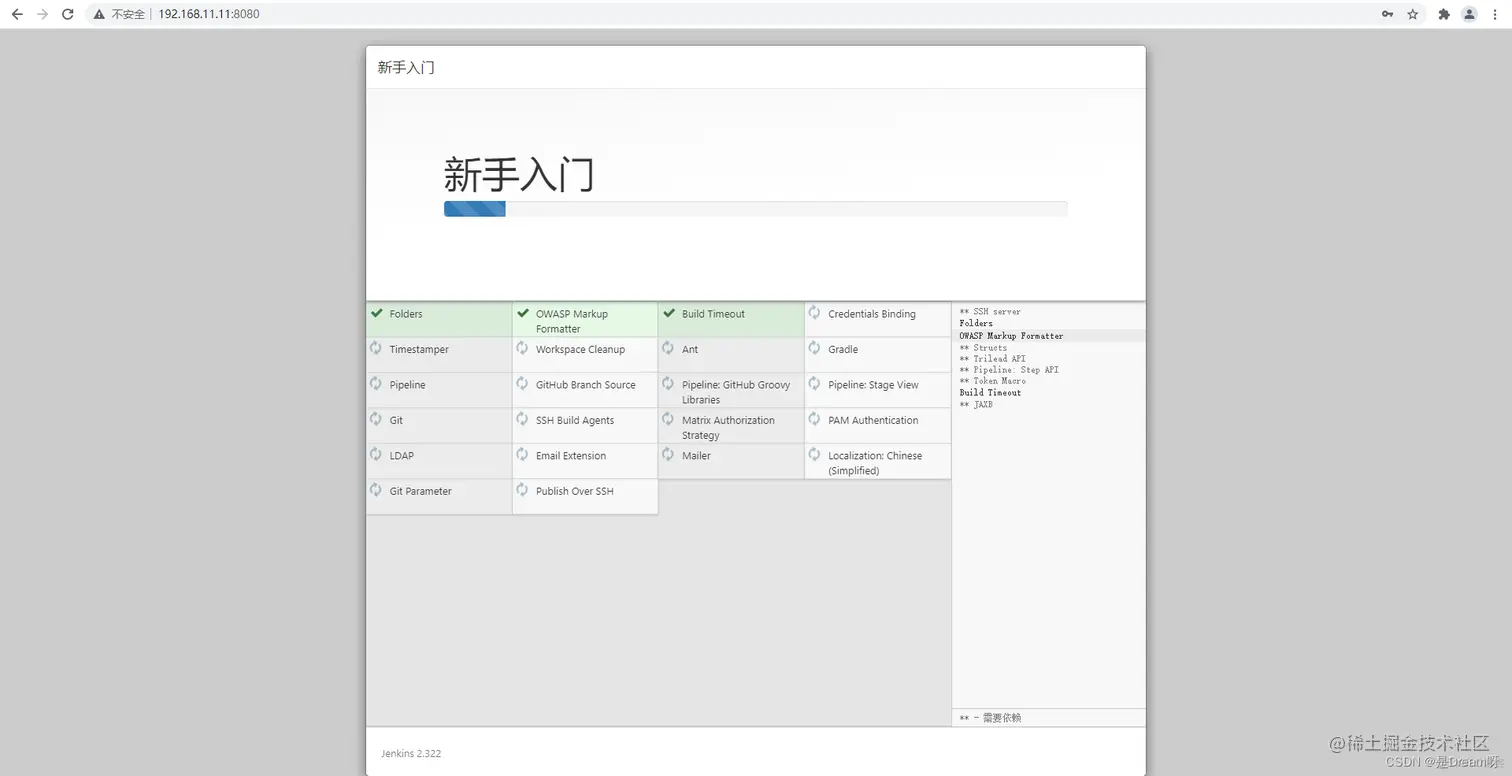Click the spinner icon beside Credentials Binding
1512x776 pixels.
tap(814, 313)
